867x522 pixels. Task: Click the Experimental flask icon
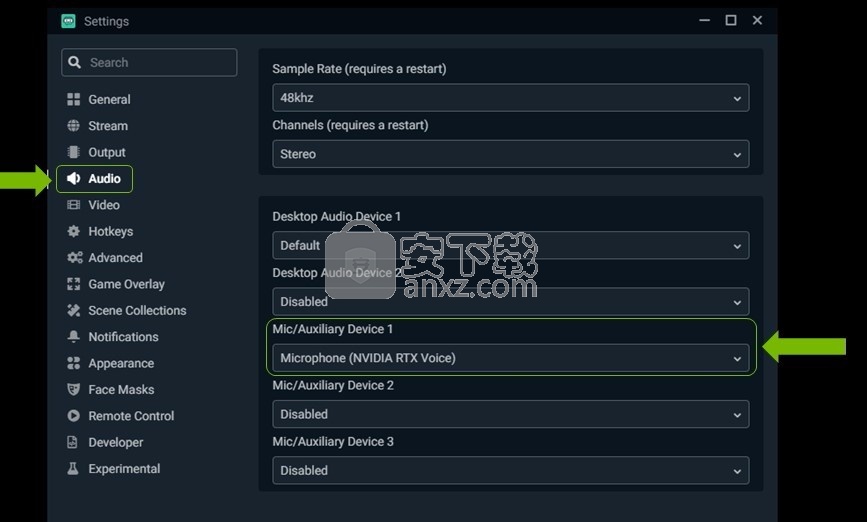73,469
